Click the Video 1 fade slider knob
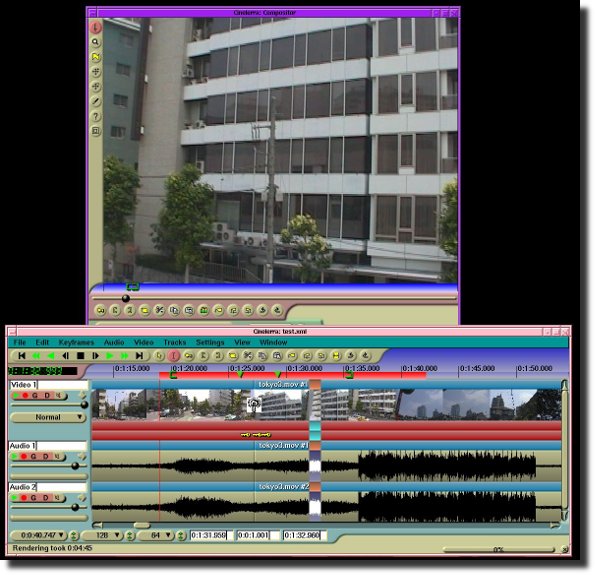 click(x=84, y=405)
